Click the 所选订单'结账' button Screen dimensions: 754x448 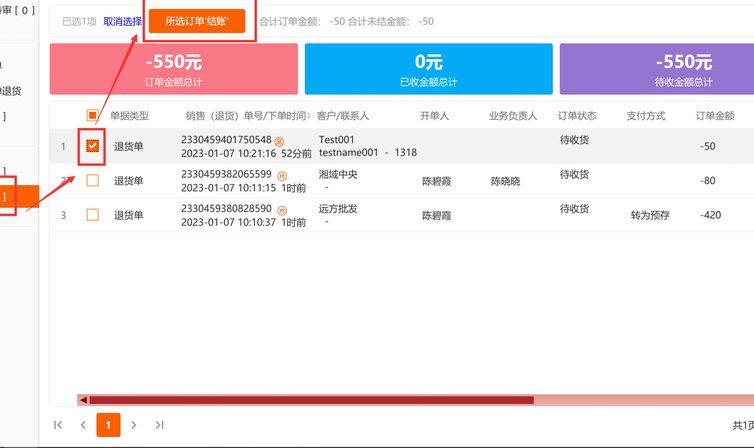pos(197,21)
